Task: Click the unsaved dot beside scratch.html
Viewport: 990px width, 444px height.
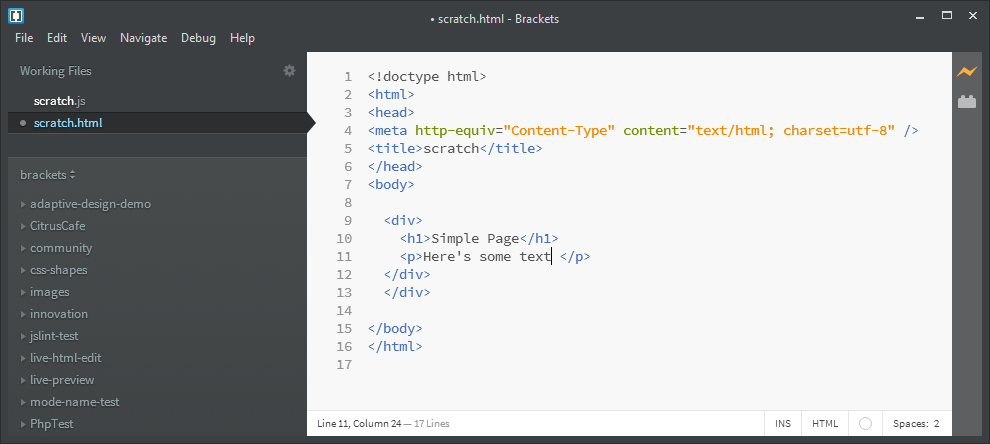Action: [x=23, y=123]
